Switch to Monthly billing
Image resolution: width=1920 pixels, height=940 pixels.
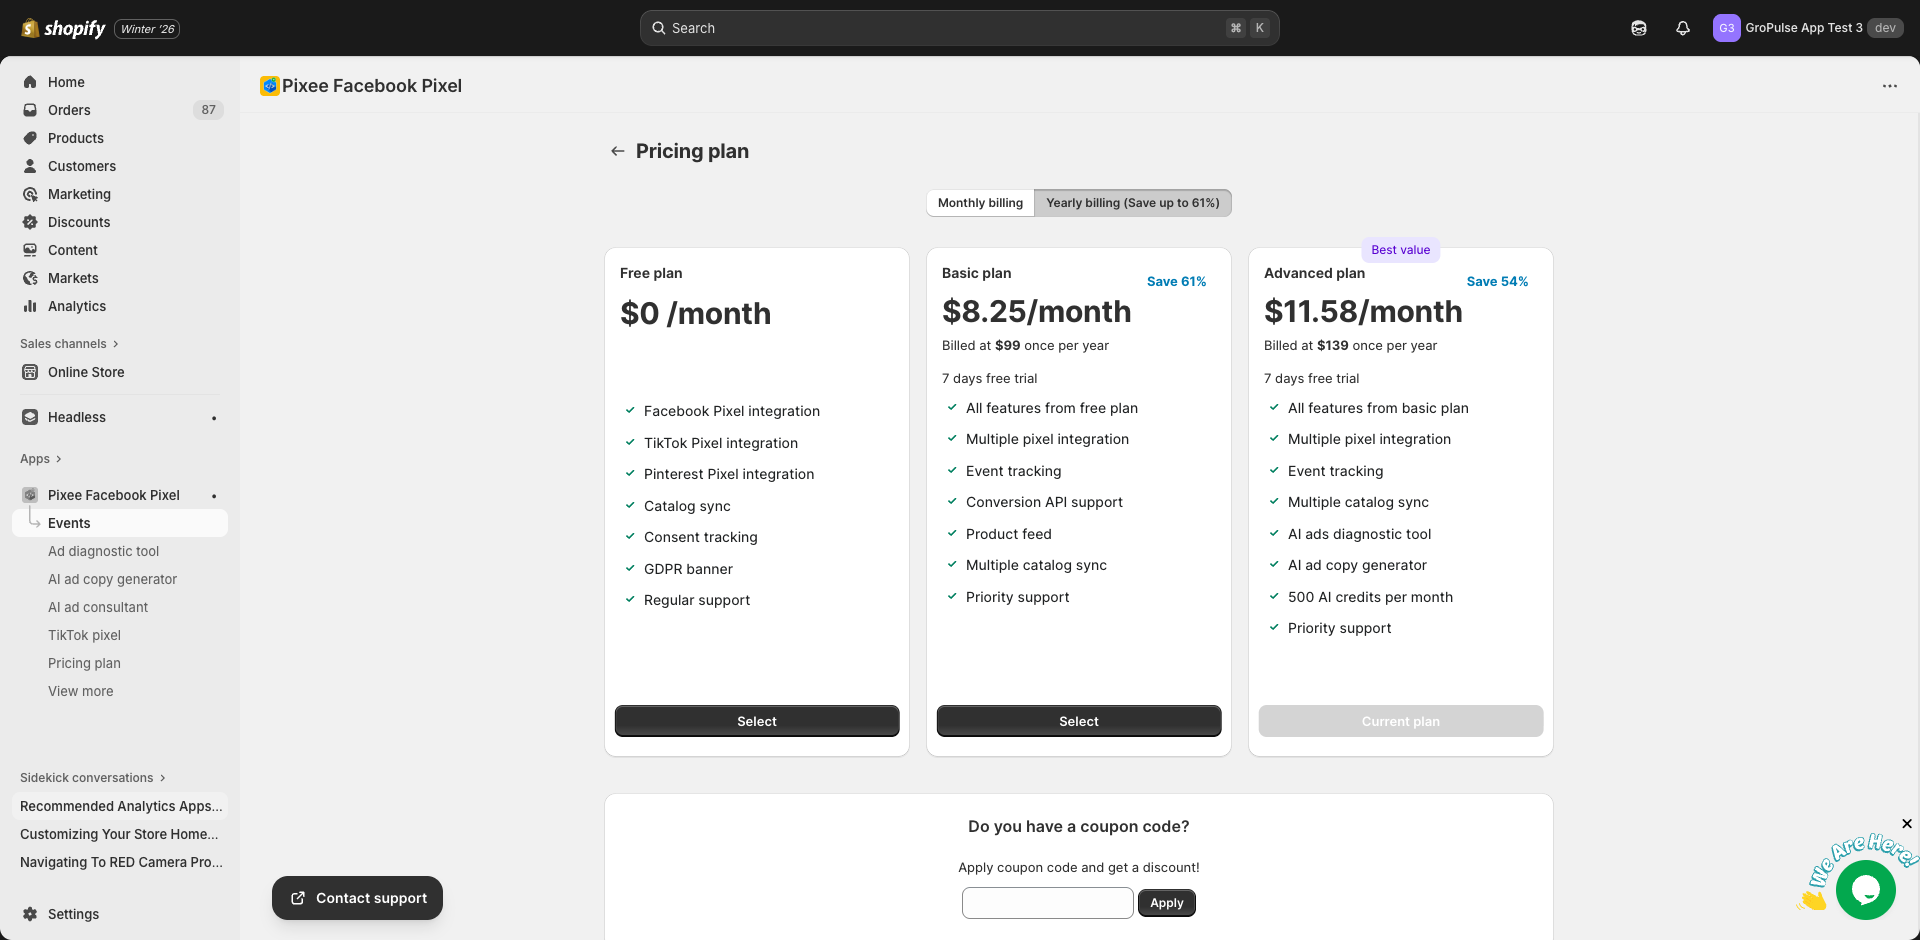point(979,202)
